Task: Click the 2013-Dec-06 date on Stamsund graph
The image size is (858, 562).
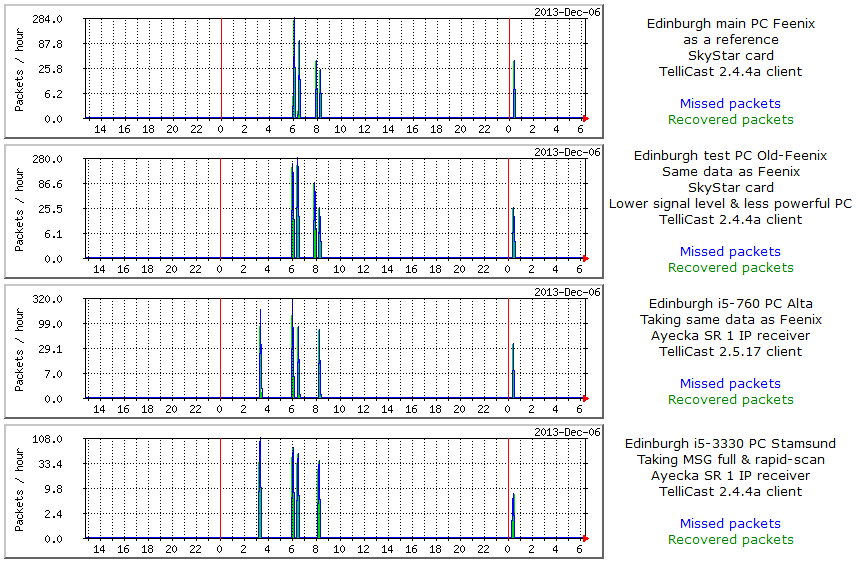Action: tap(567, 432)
